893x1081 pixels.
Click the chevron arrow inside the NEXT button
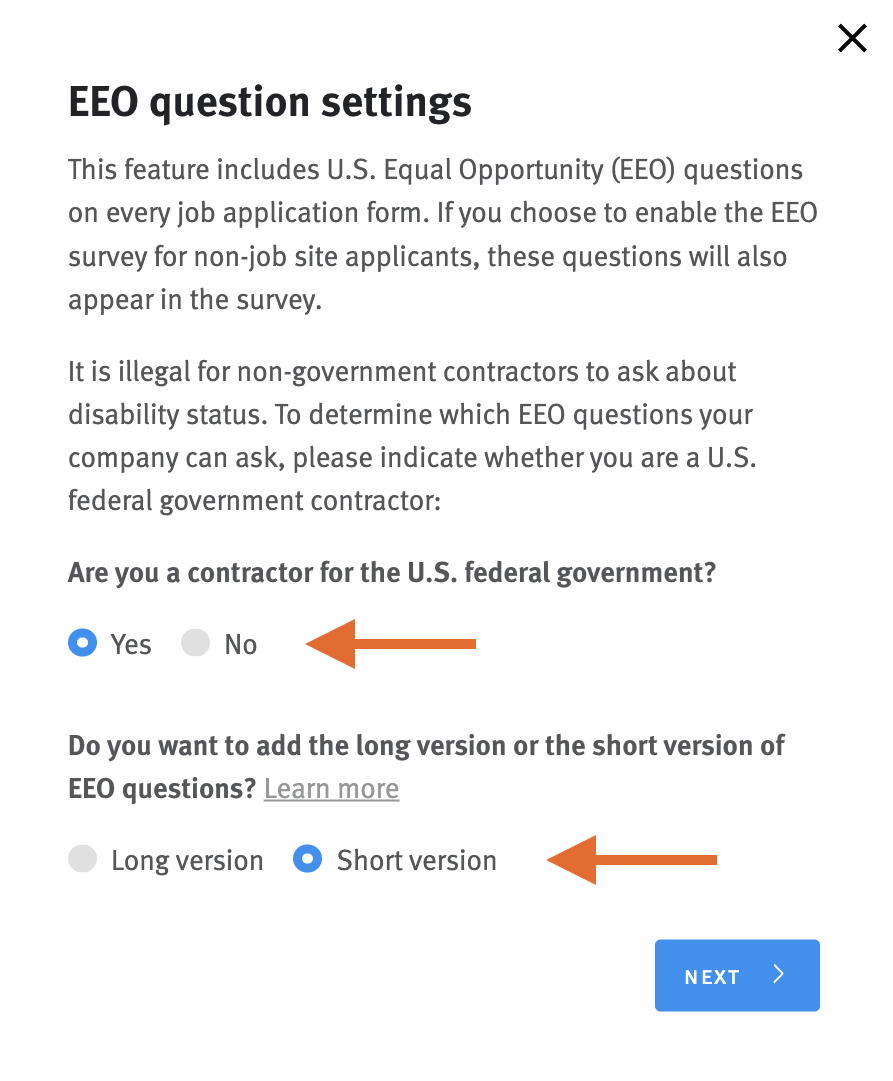pos(779,975)
